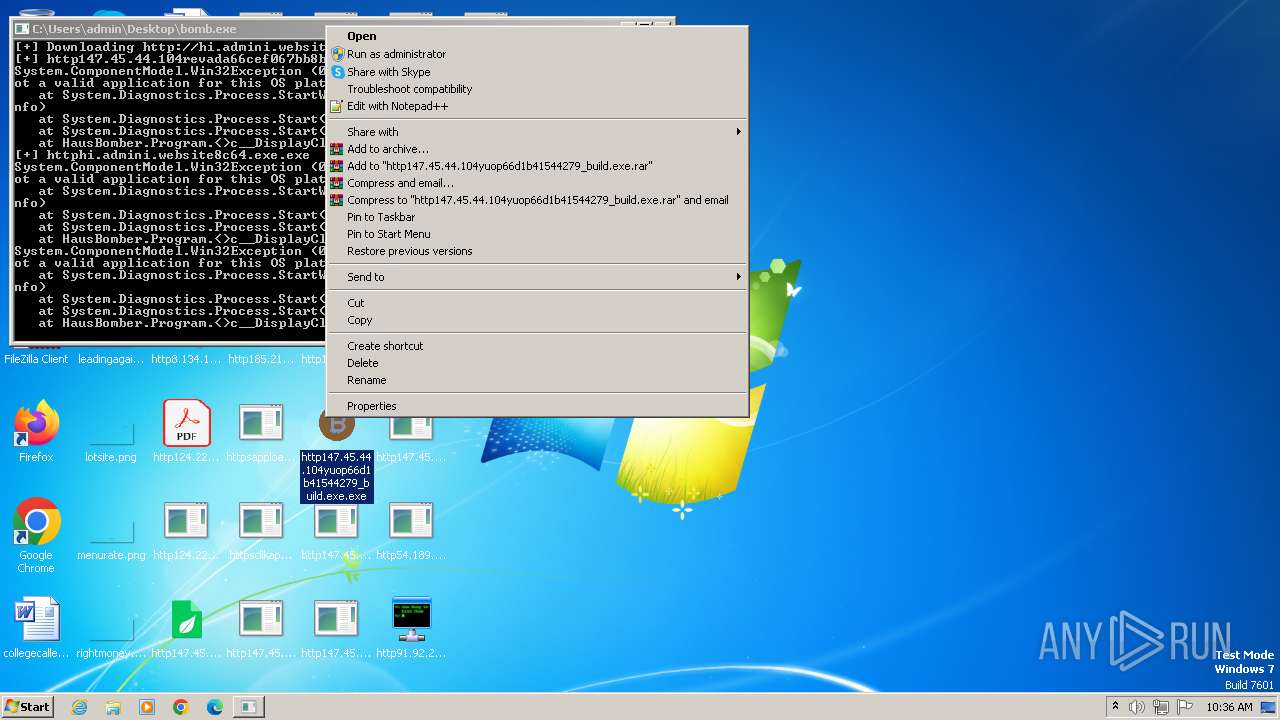
Task: Switch to bomb.exe taskbar button
Action: tap(248, 707)
